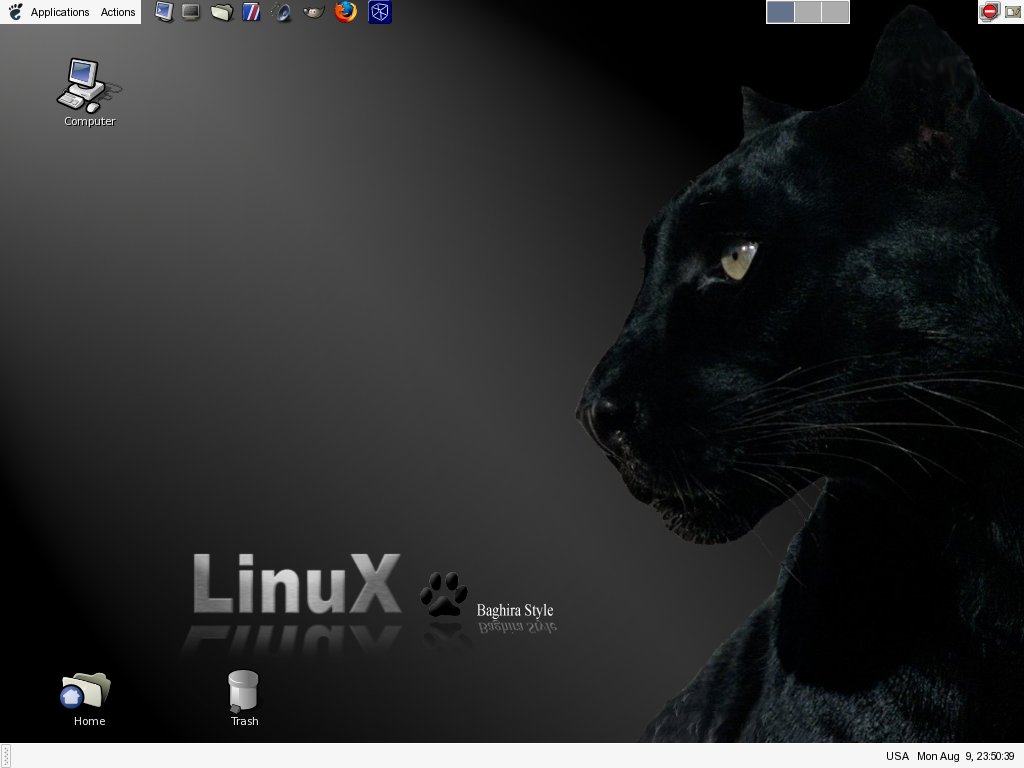
Task: Click the USA keyboard layout indicator
Action: pos(897,756)
